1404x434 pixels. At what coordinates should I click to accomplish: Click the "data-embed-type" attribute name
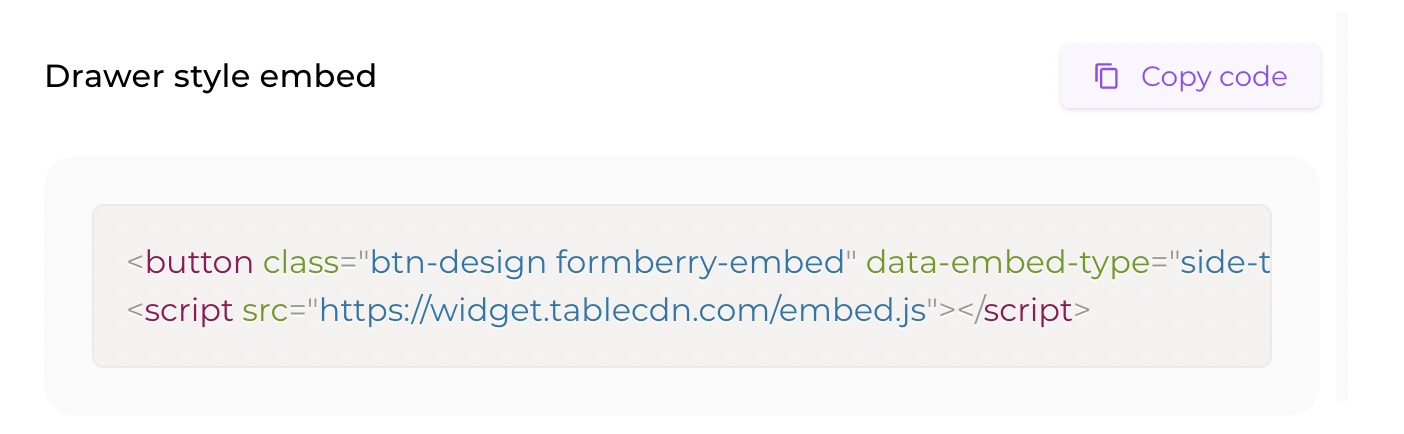(1008, 263)
